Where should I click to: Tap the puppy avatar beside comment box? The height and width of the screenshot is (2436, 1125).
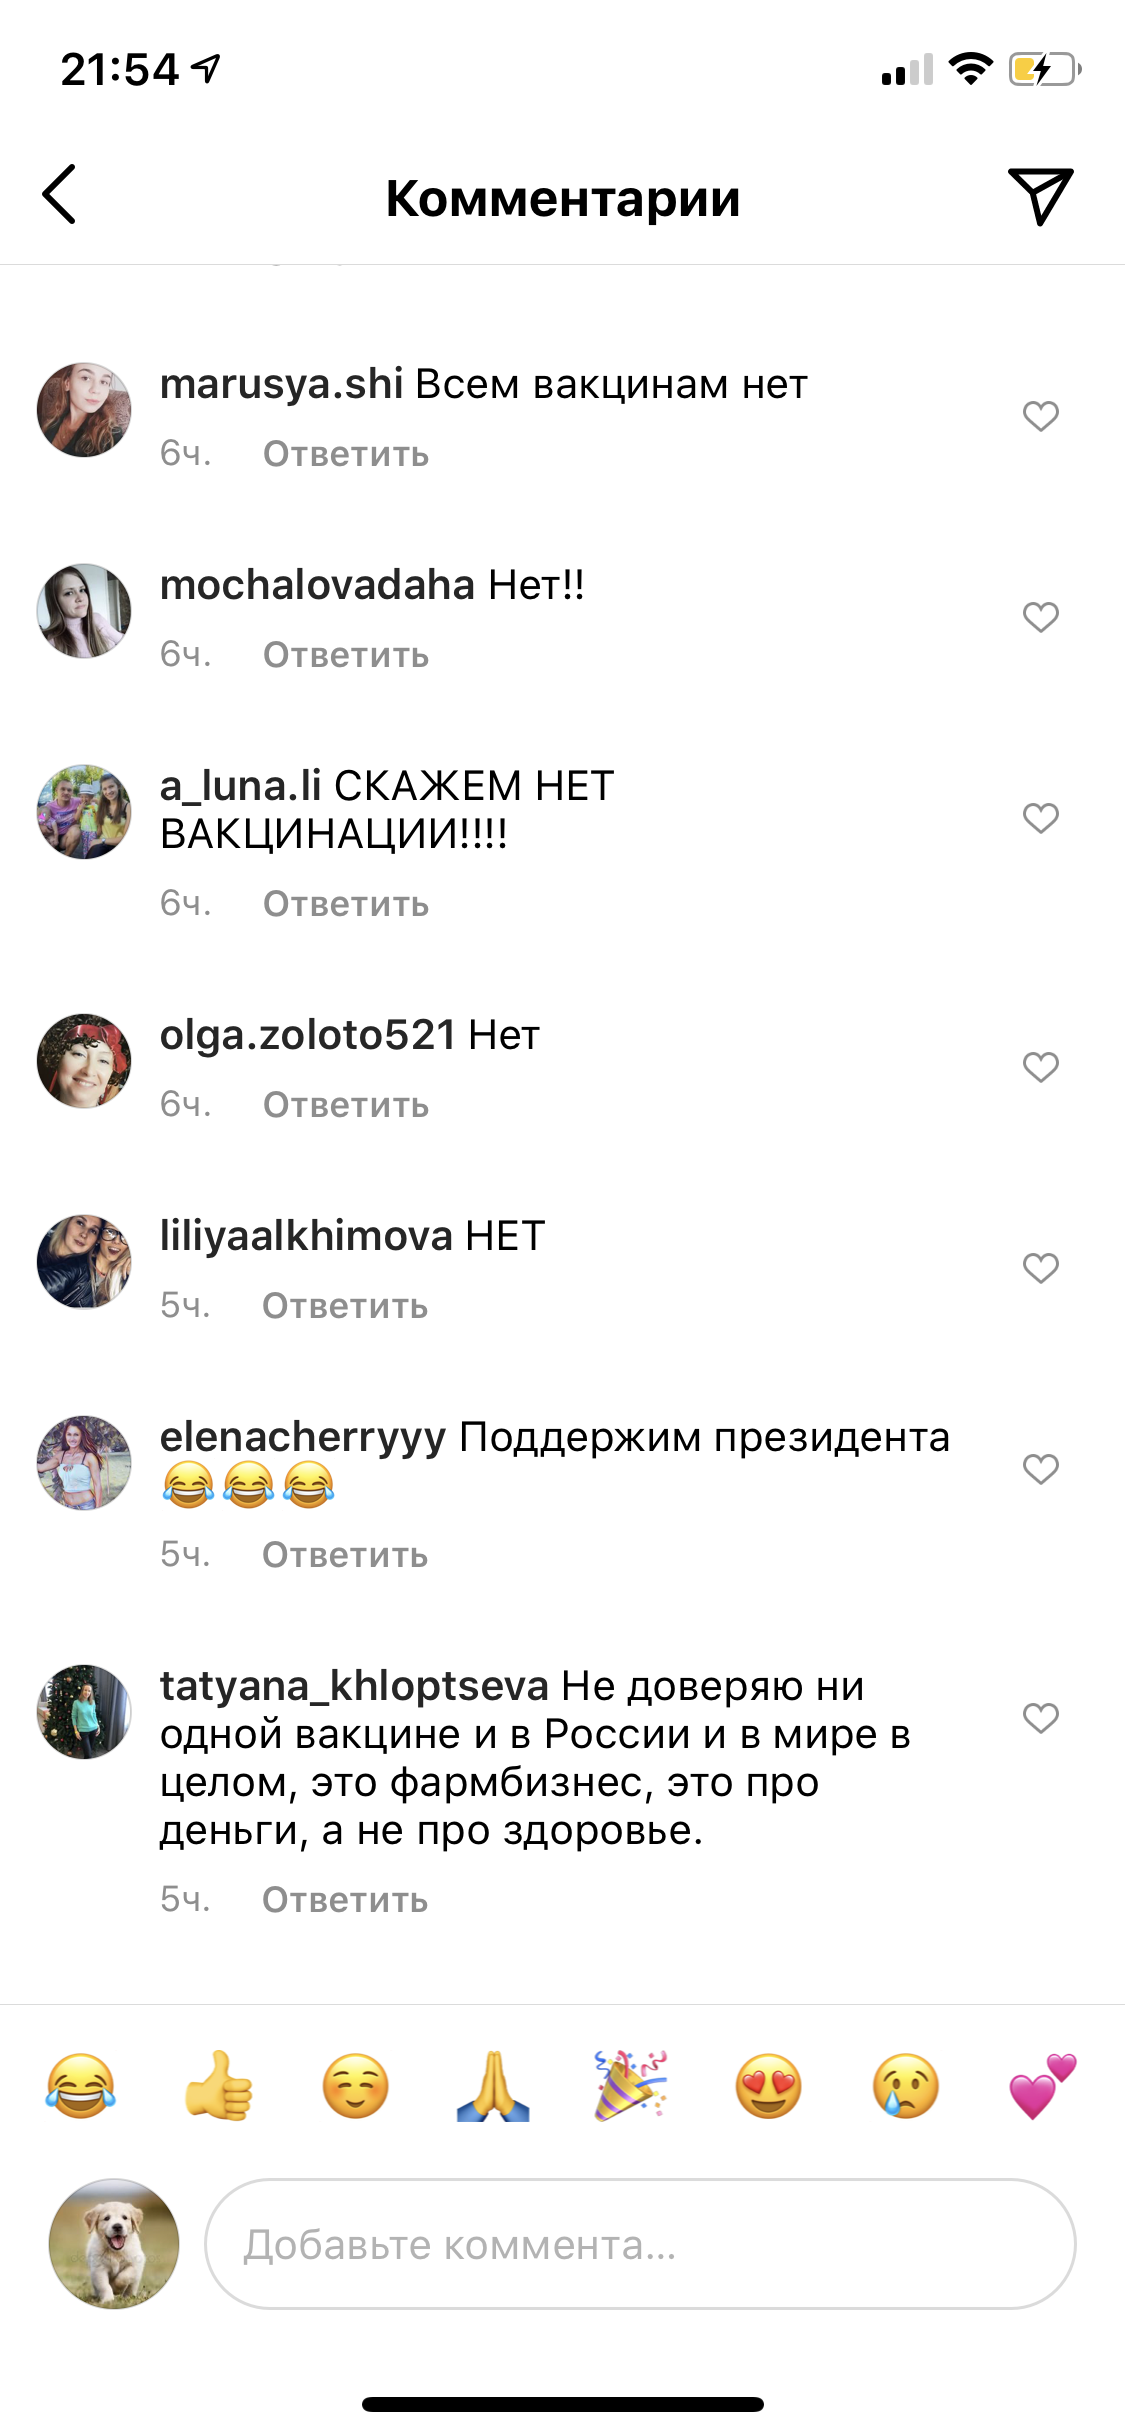click(x=114, y=2244)
